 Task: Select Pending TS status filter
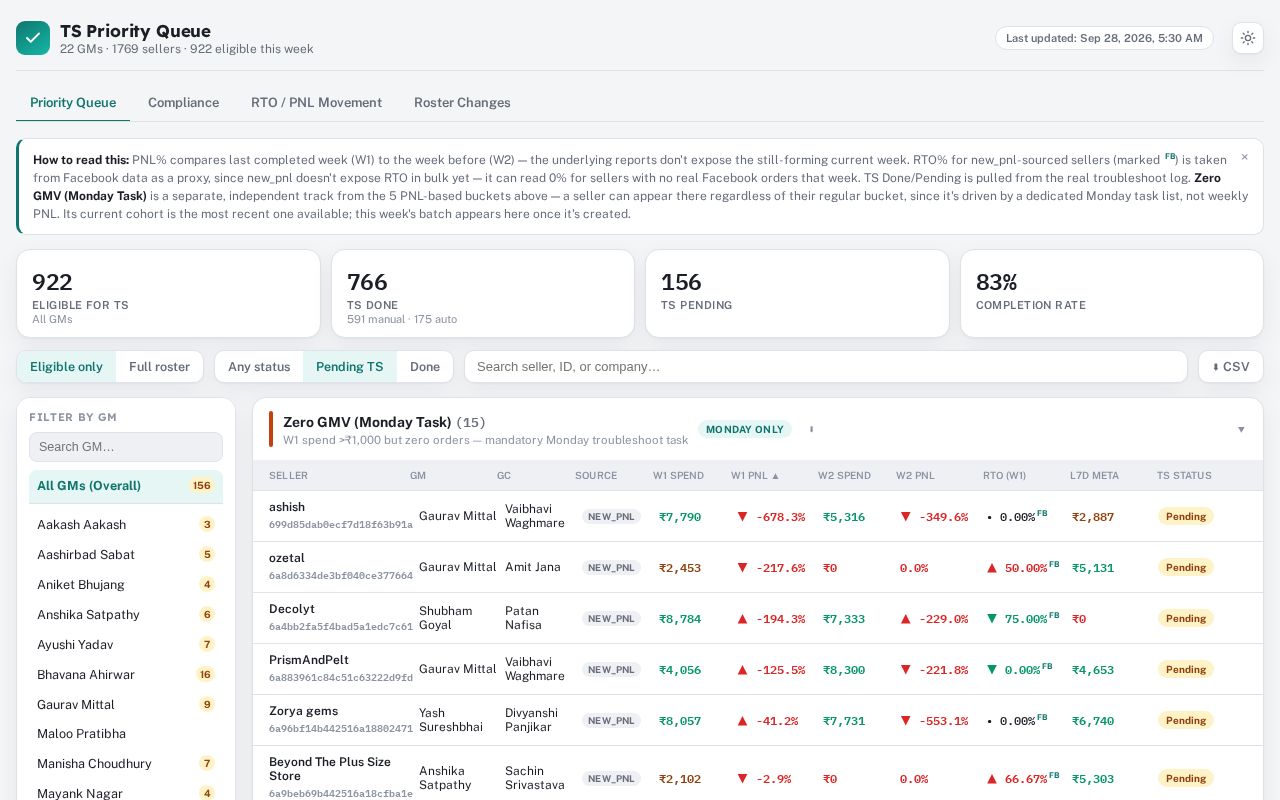click(x=349, y=367)
